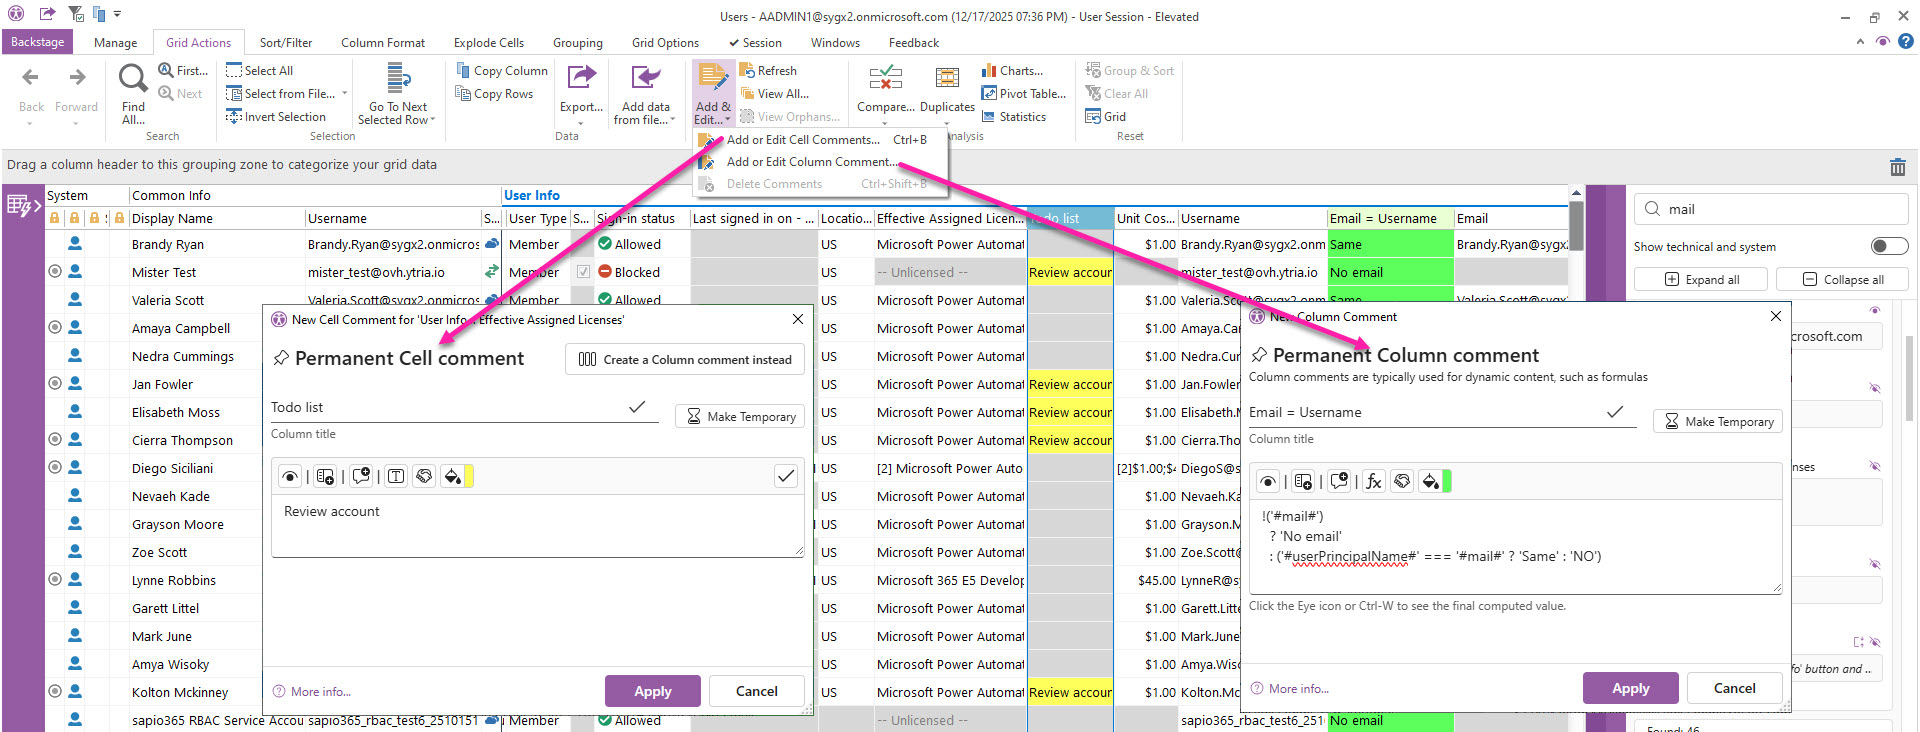Toggle Show technical and system switch
This screenshot has width=1920, height=732.
coord(1888,246)
